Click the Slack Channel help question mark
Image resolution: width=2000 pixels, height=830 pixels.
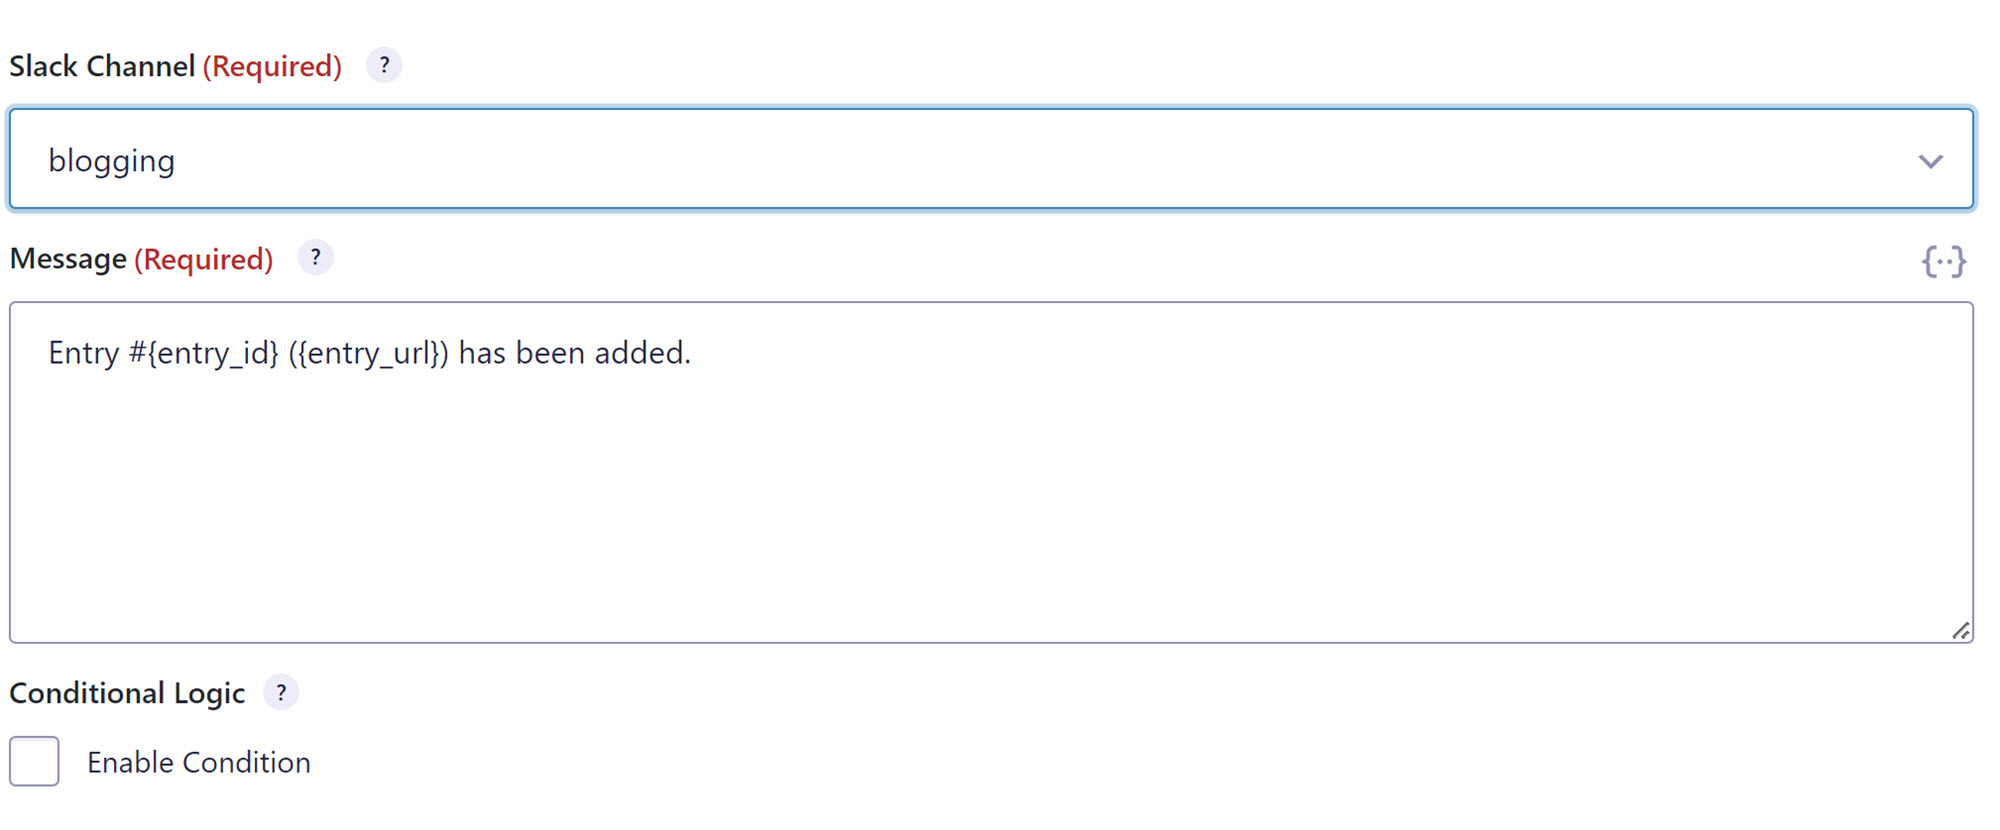pyautogui.click(x=384, y=65)
